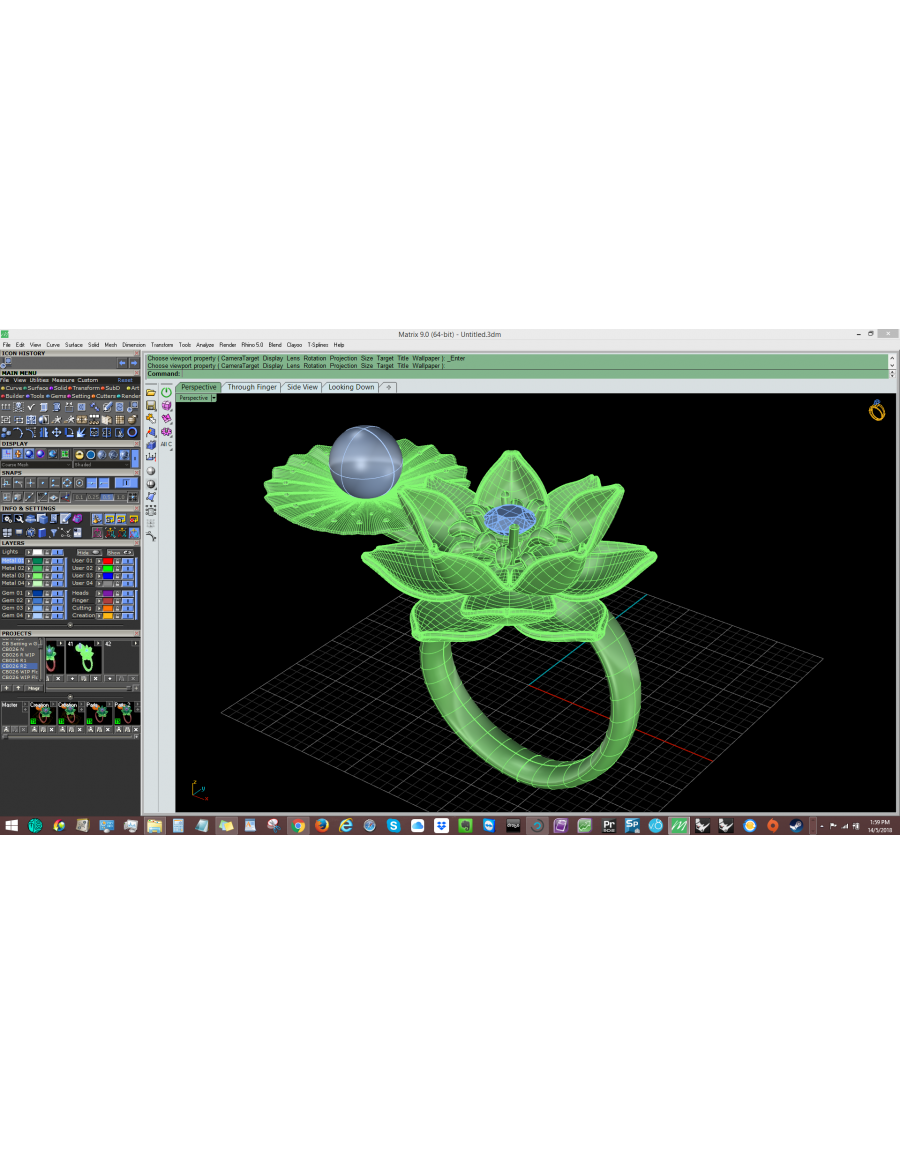Click the red color swatch of User 01
The image size is (900, 1163).
(108, 561)
